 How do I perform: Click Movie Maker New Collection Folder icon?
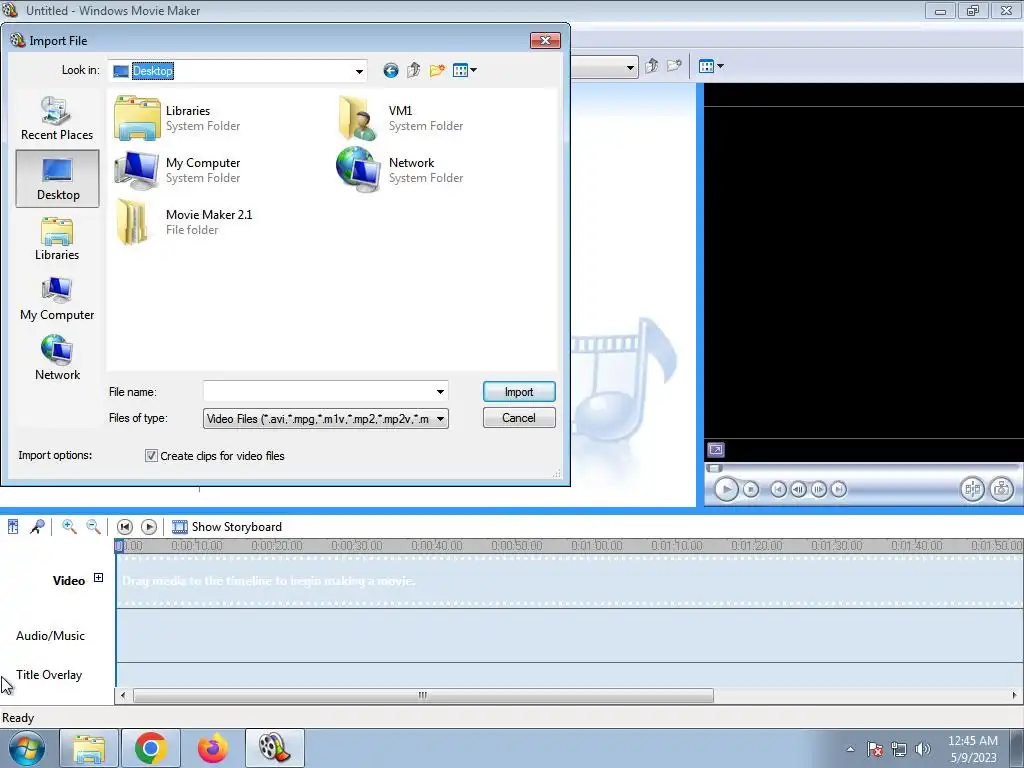click(674, 66)
